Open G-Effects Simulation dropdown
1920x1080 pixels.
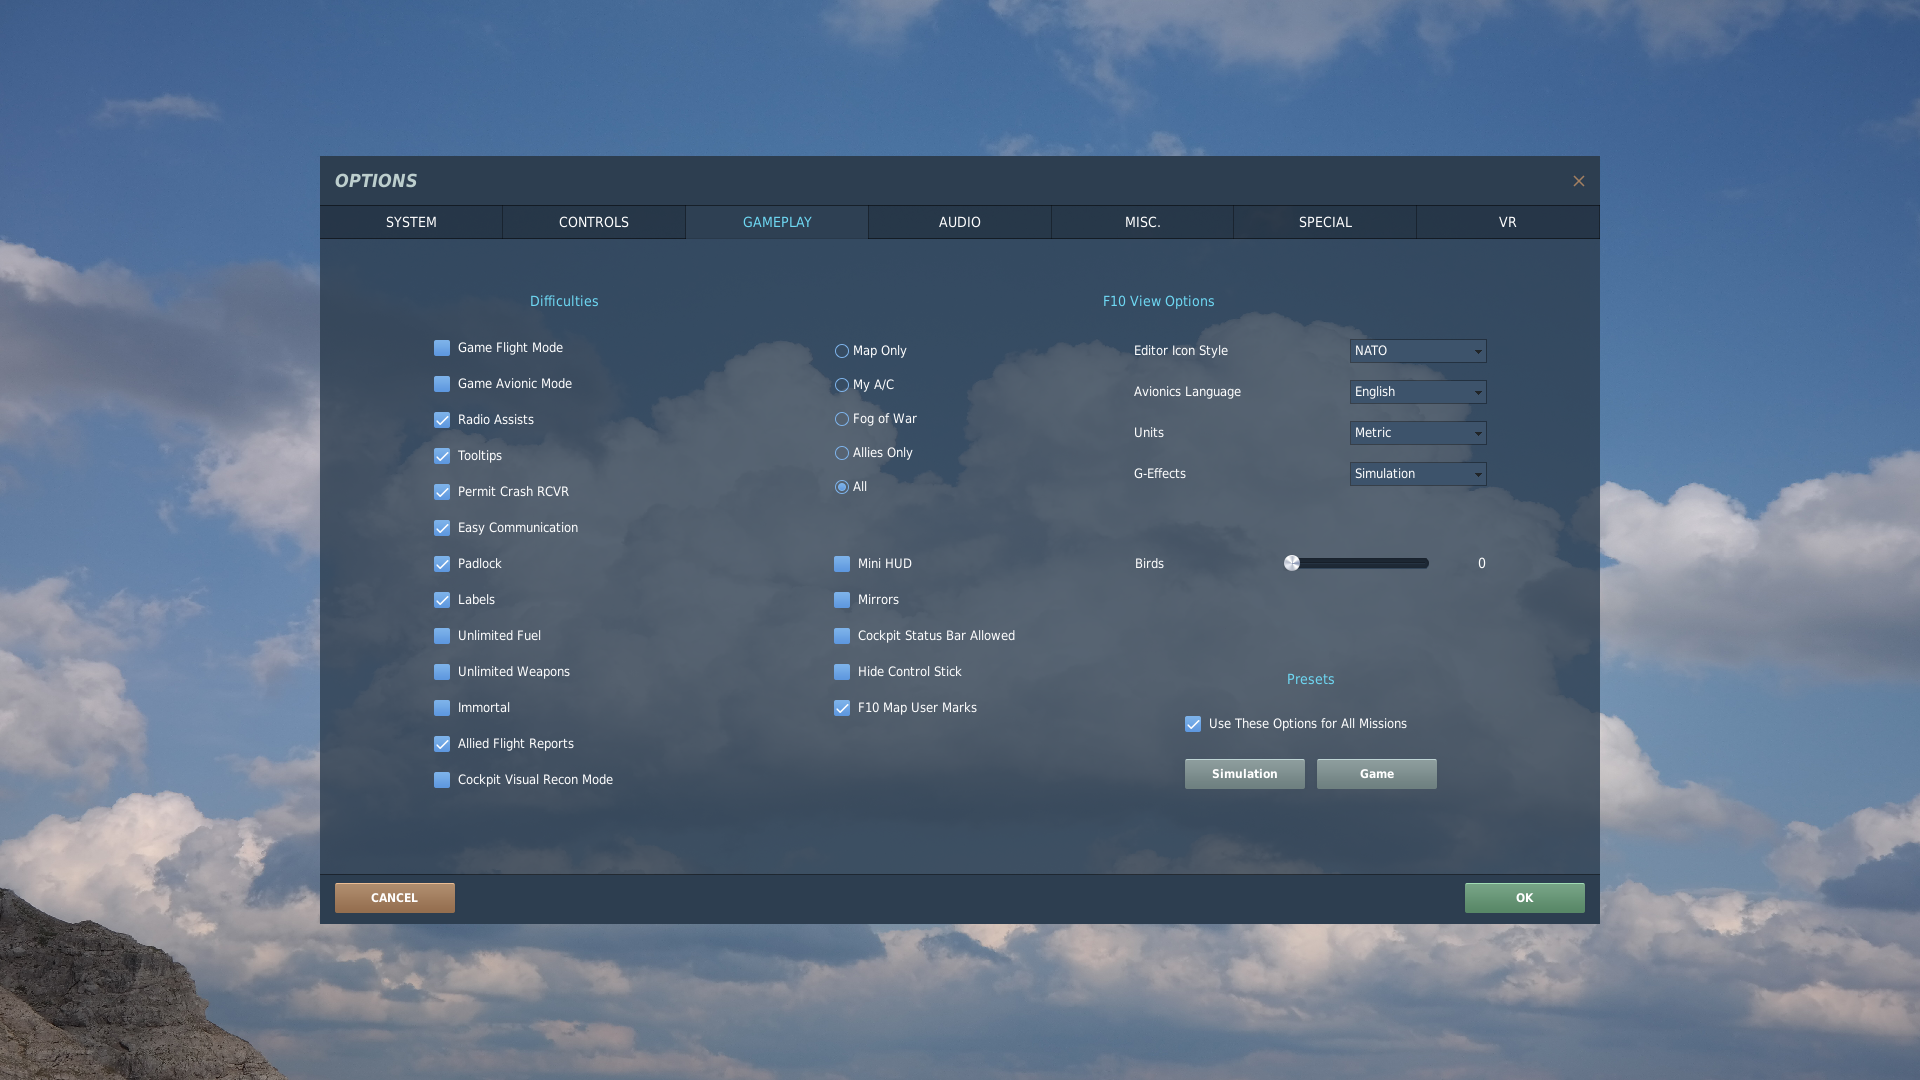click(x=1417, y=474)
